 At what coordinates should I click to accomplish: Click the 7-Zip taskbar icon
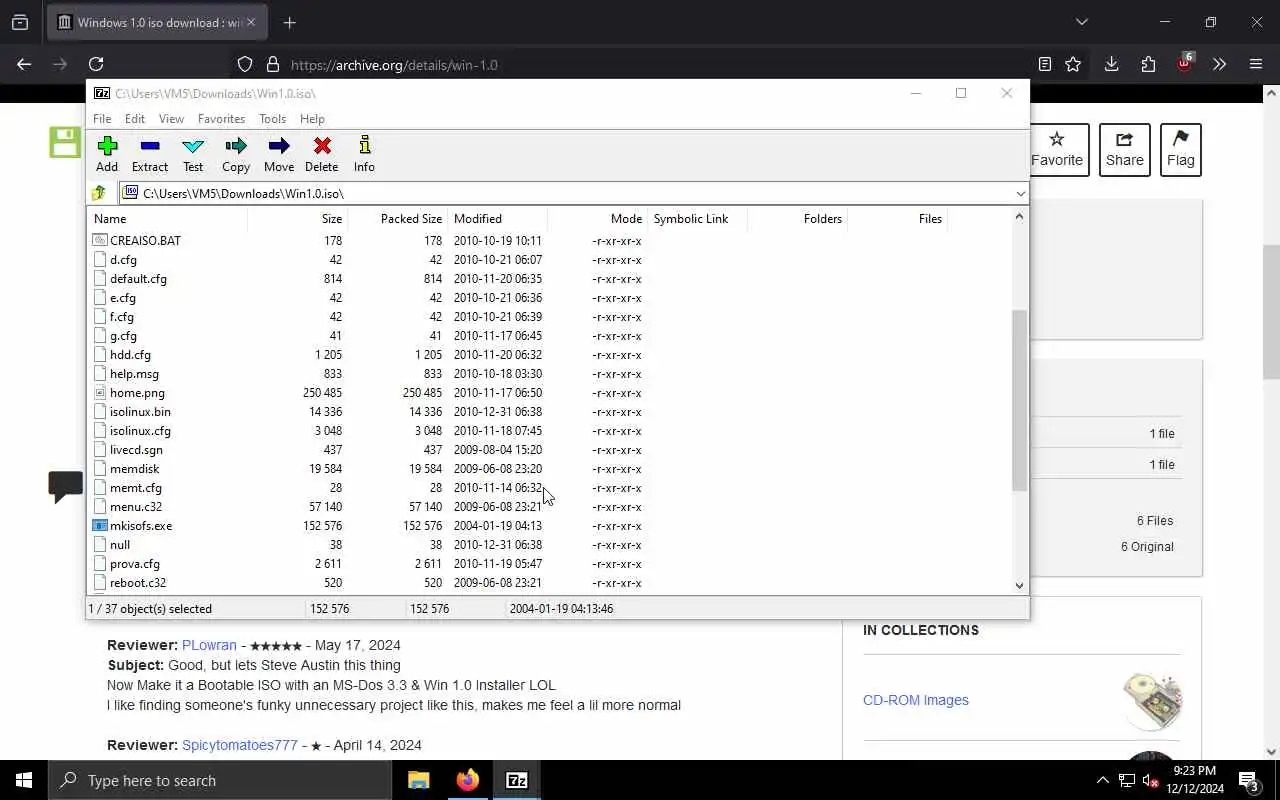pos(517,780)
